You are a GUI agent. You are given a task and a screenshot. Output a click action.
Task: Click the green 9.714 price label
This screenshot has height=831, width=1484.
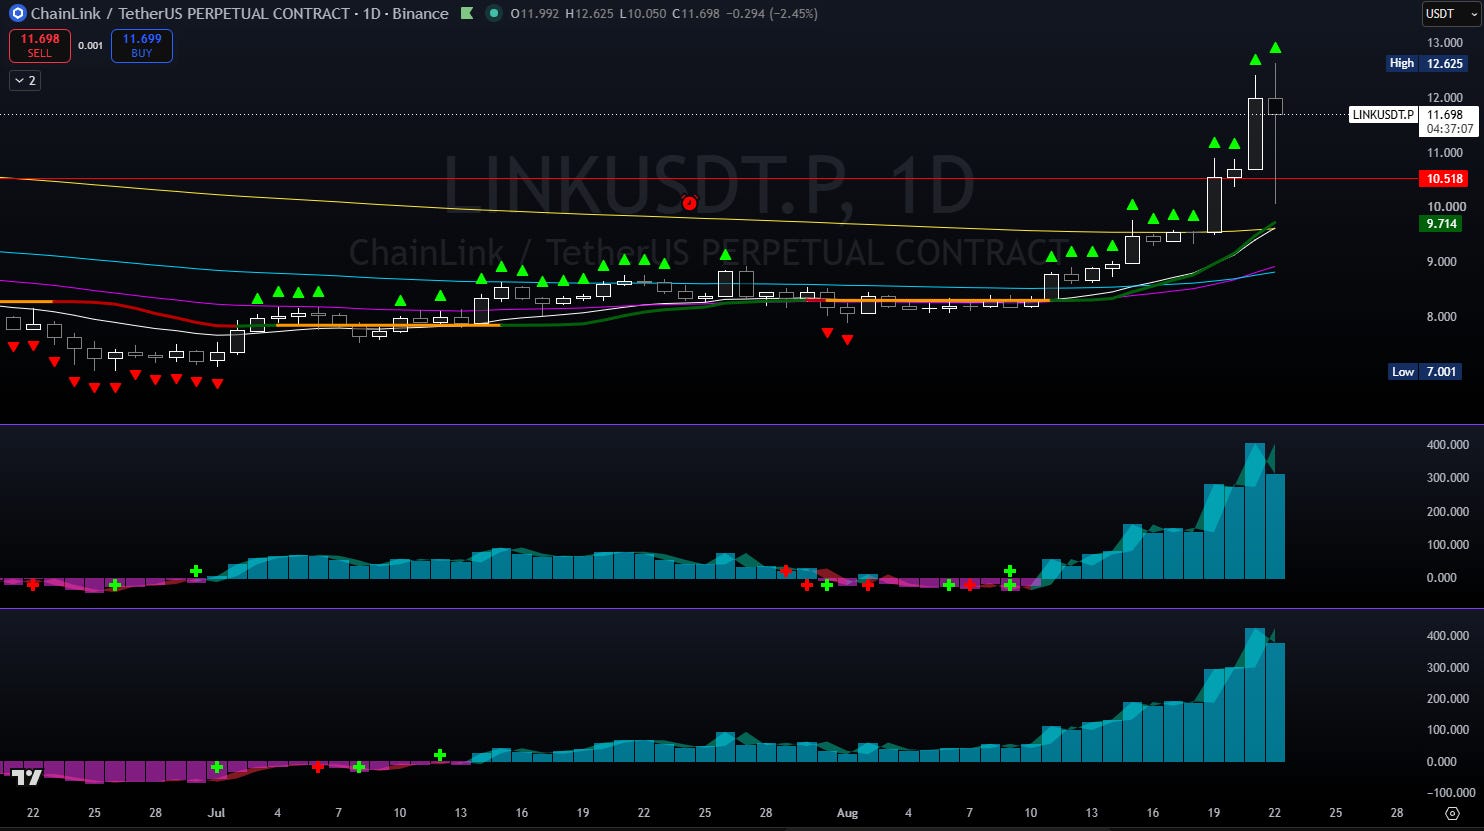coord(1441,224)
